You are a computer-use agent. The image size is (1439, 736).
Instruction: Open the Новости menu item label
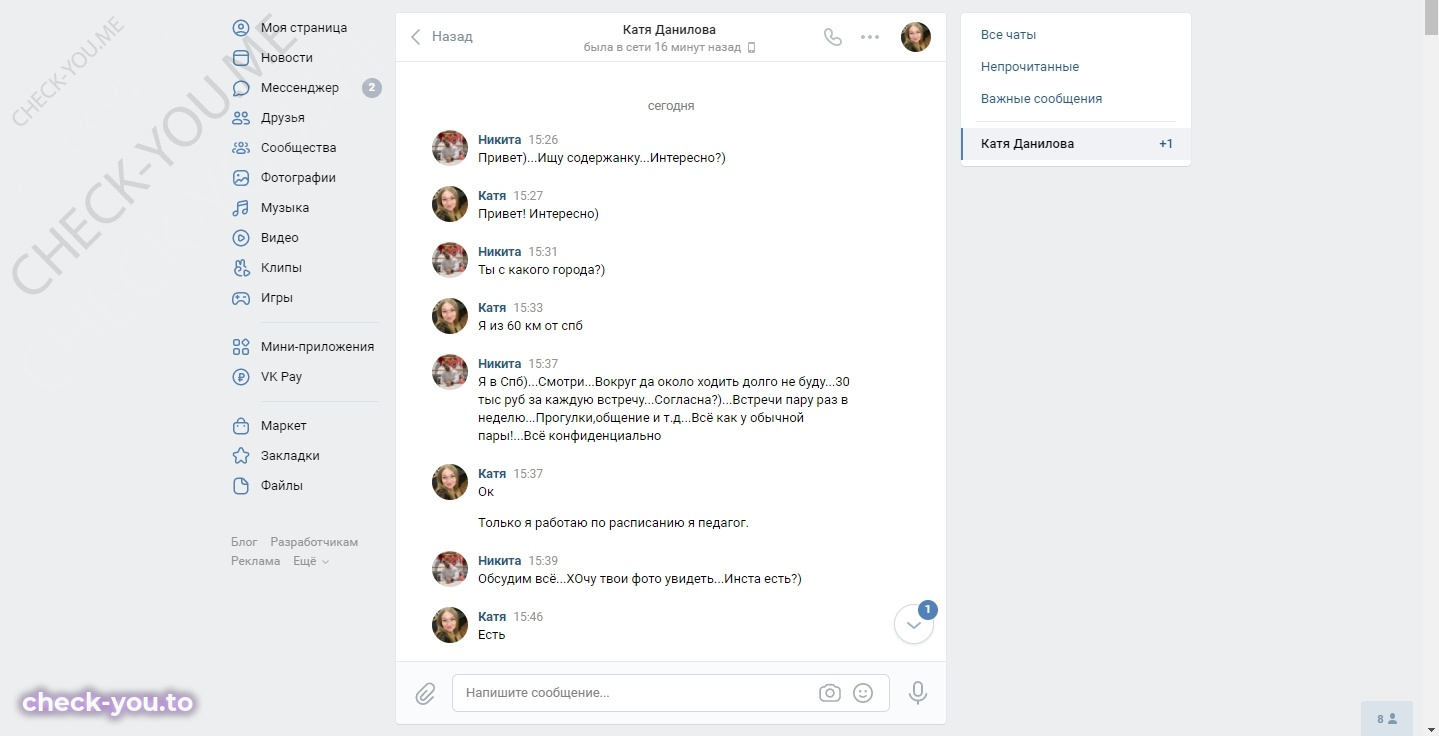click(287, 58)
